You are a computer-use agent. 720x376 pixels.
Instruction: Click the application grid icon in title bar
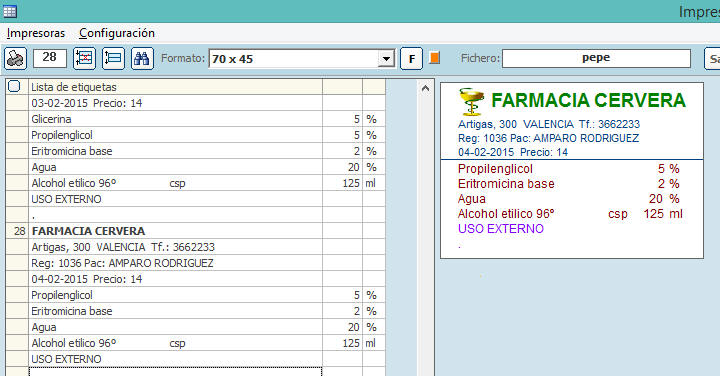[x=10, y=11]
